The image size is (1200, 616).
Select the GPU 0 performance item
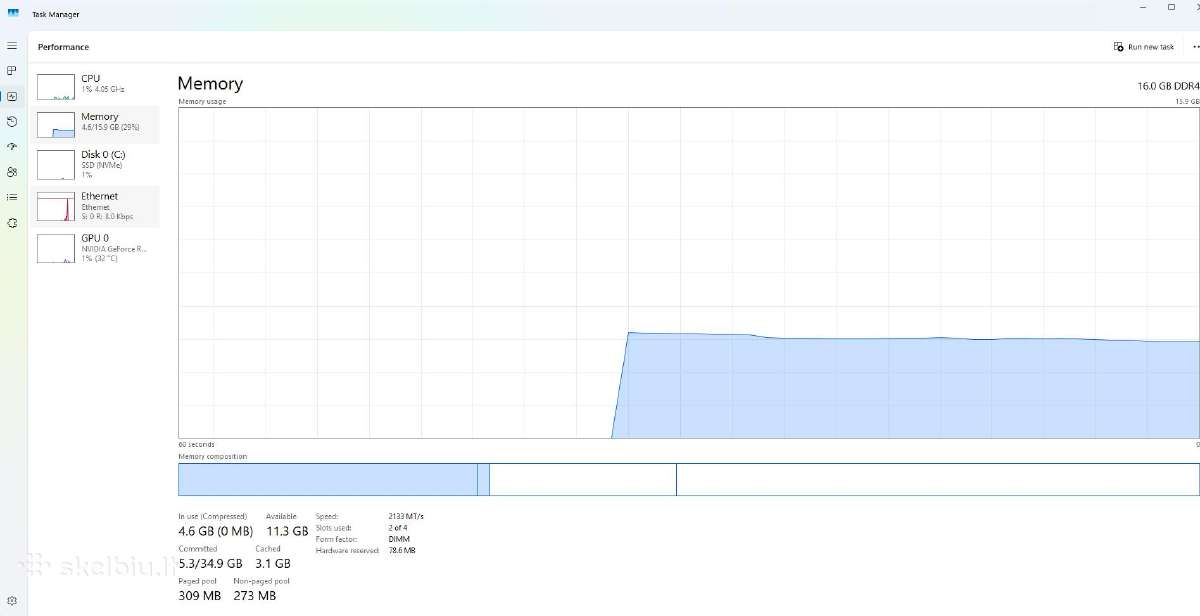coord(96,247)
